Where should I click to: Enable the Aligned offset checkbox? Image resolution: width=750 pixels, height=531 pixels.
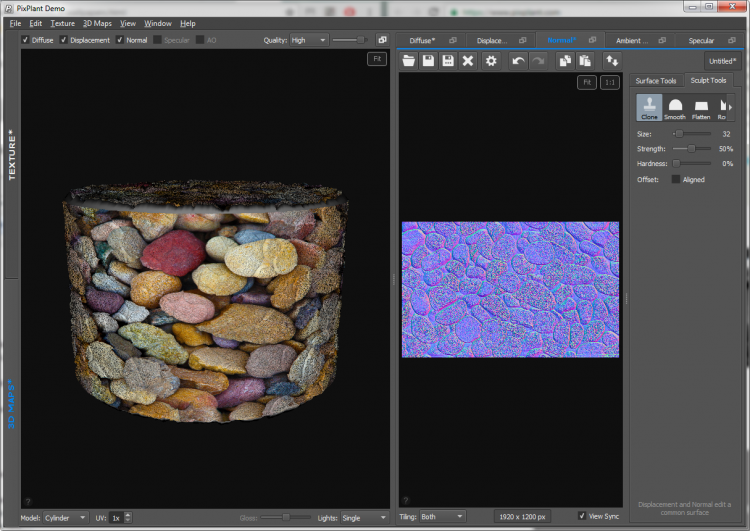point(676,180)
